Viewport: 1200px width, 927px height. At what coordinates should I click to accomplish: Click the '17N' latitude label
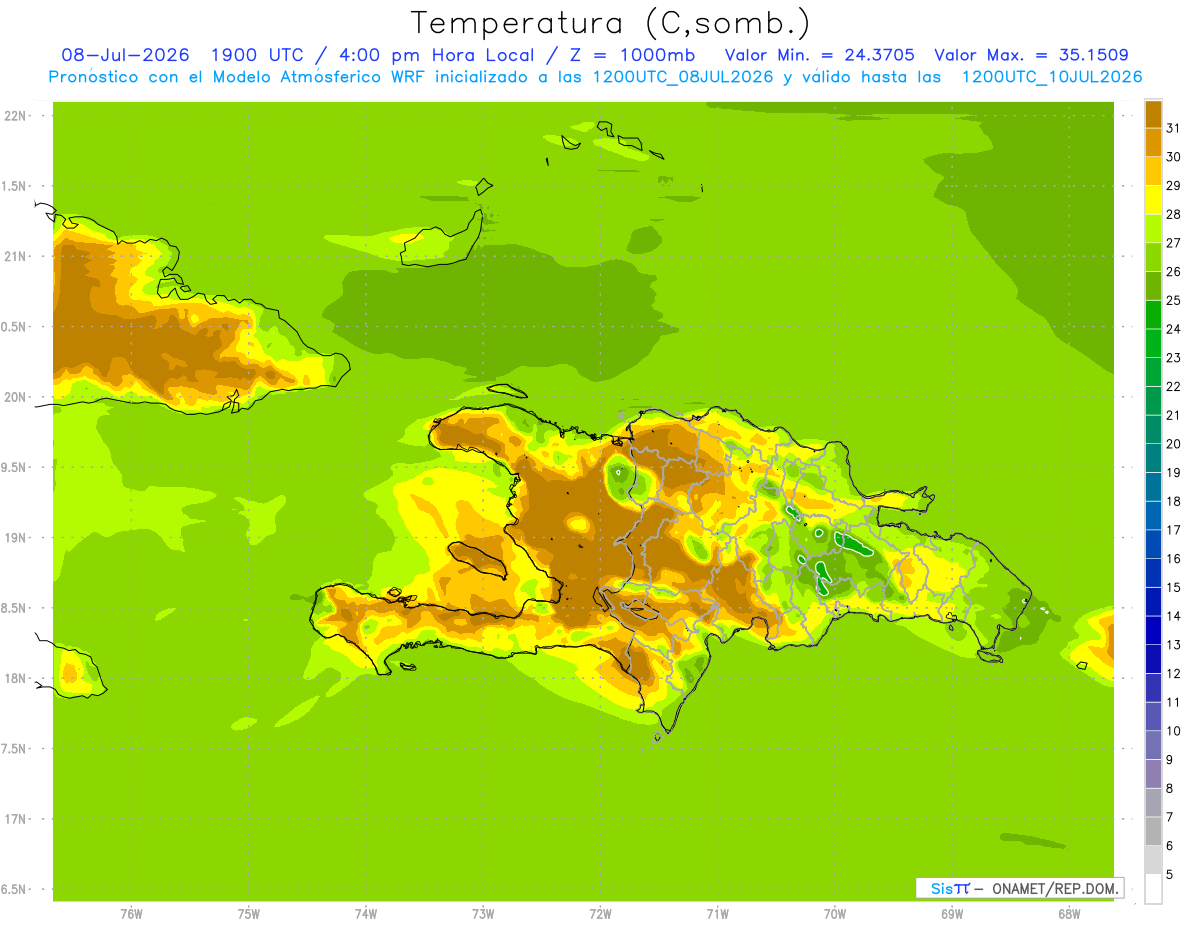(x=16, y=819)
